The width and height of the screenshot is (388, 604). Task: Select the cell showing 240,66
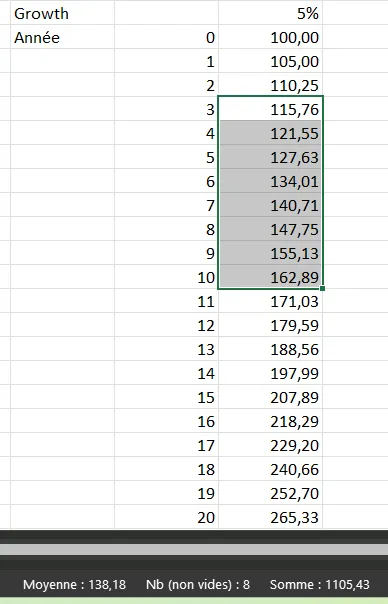pyautogui.click(x=270, y=469)
